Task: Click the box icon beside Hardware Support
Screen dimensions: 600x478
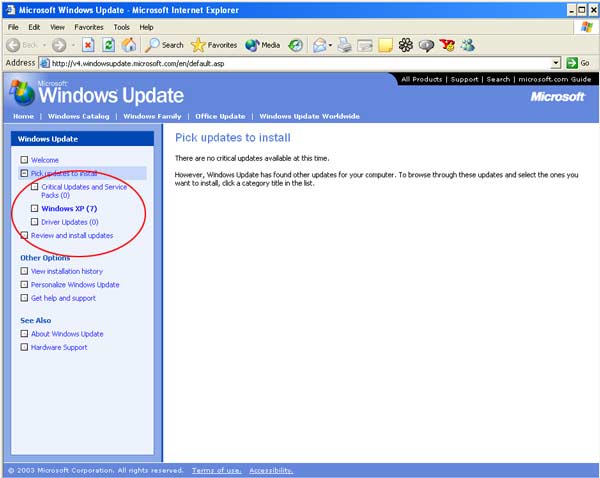Action: pos(24,347)
